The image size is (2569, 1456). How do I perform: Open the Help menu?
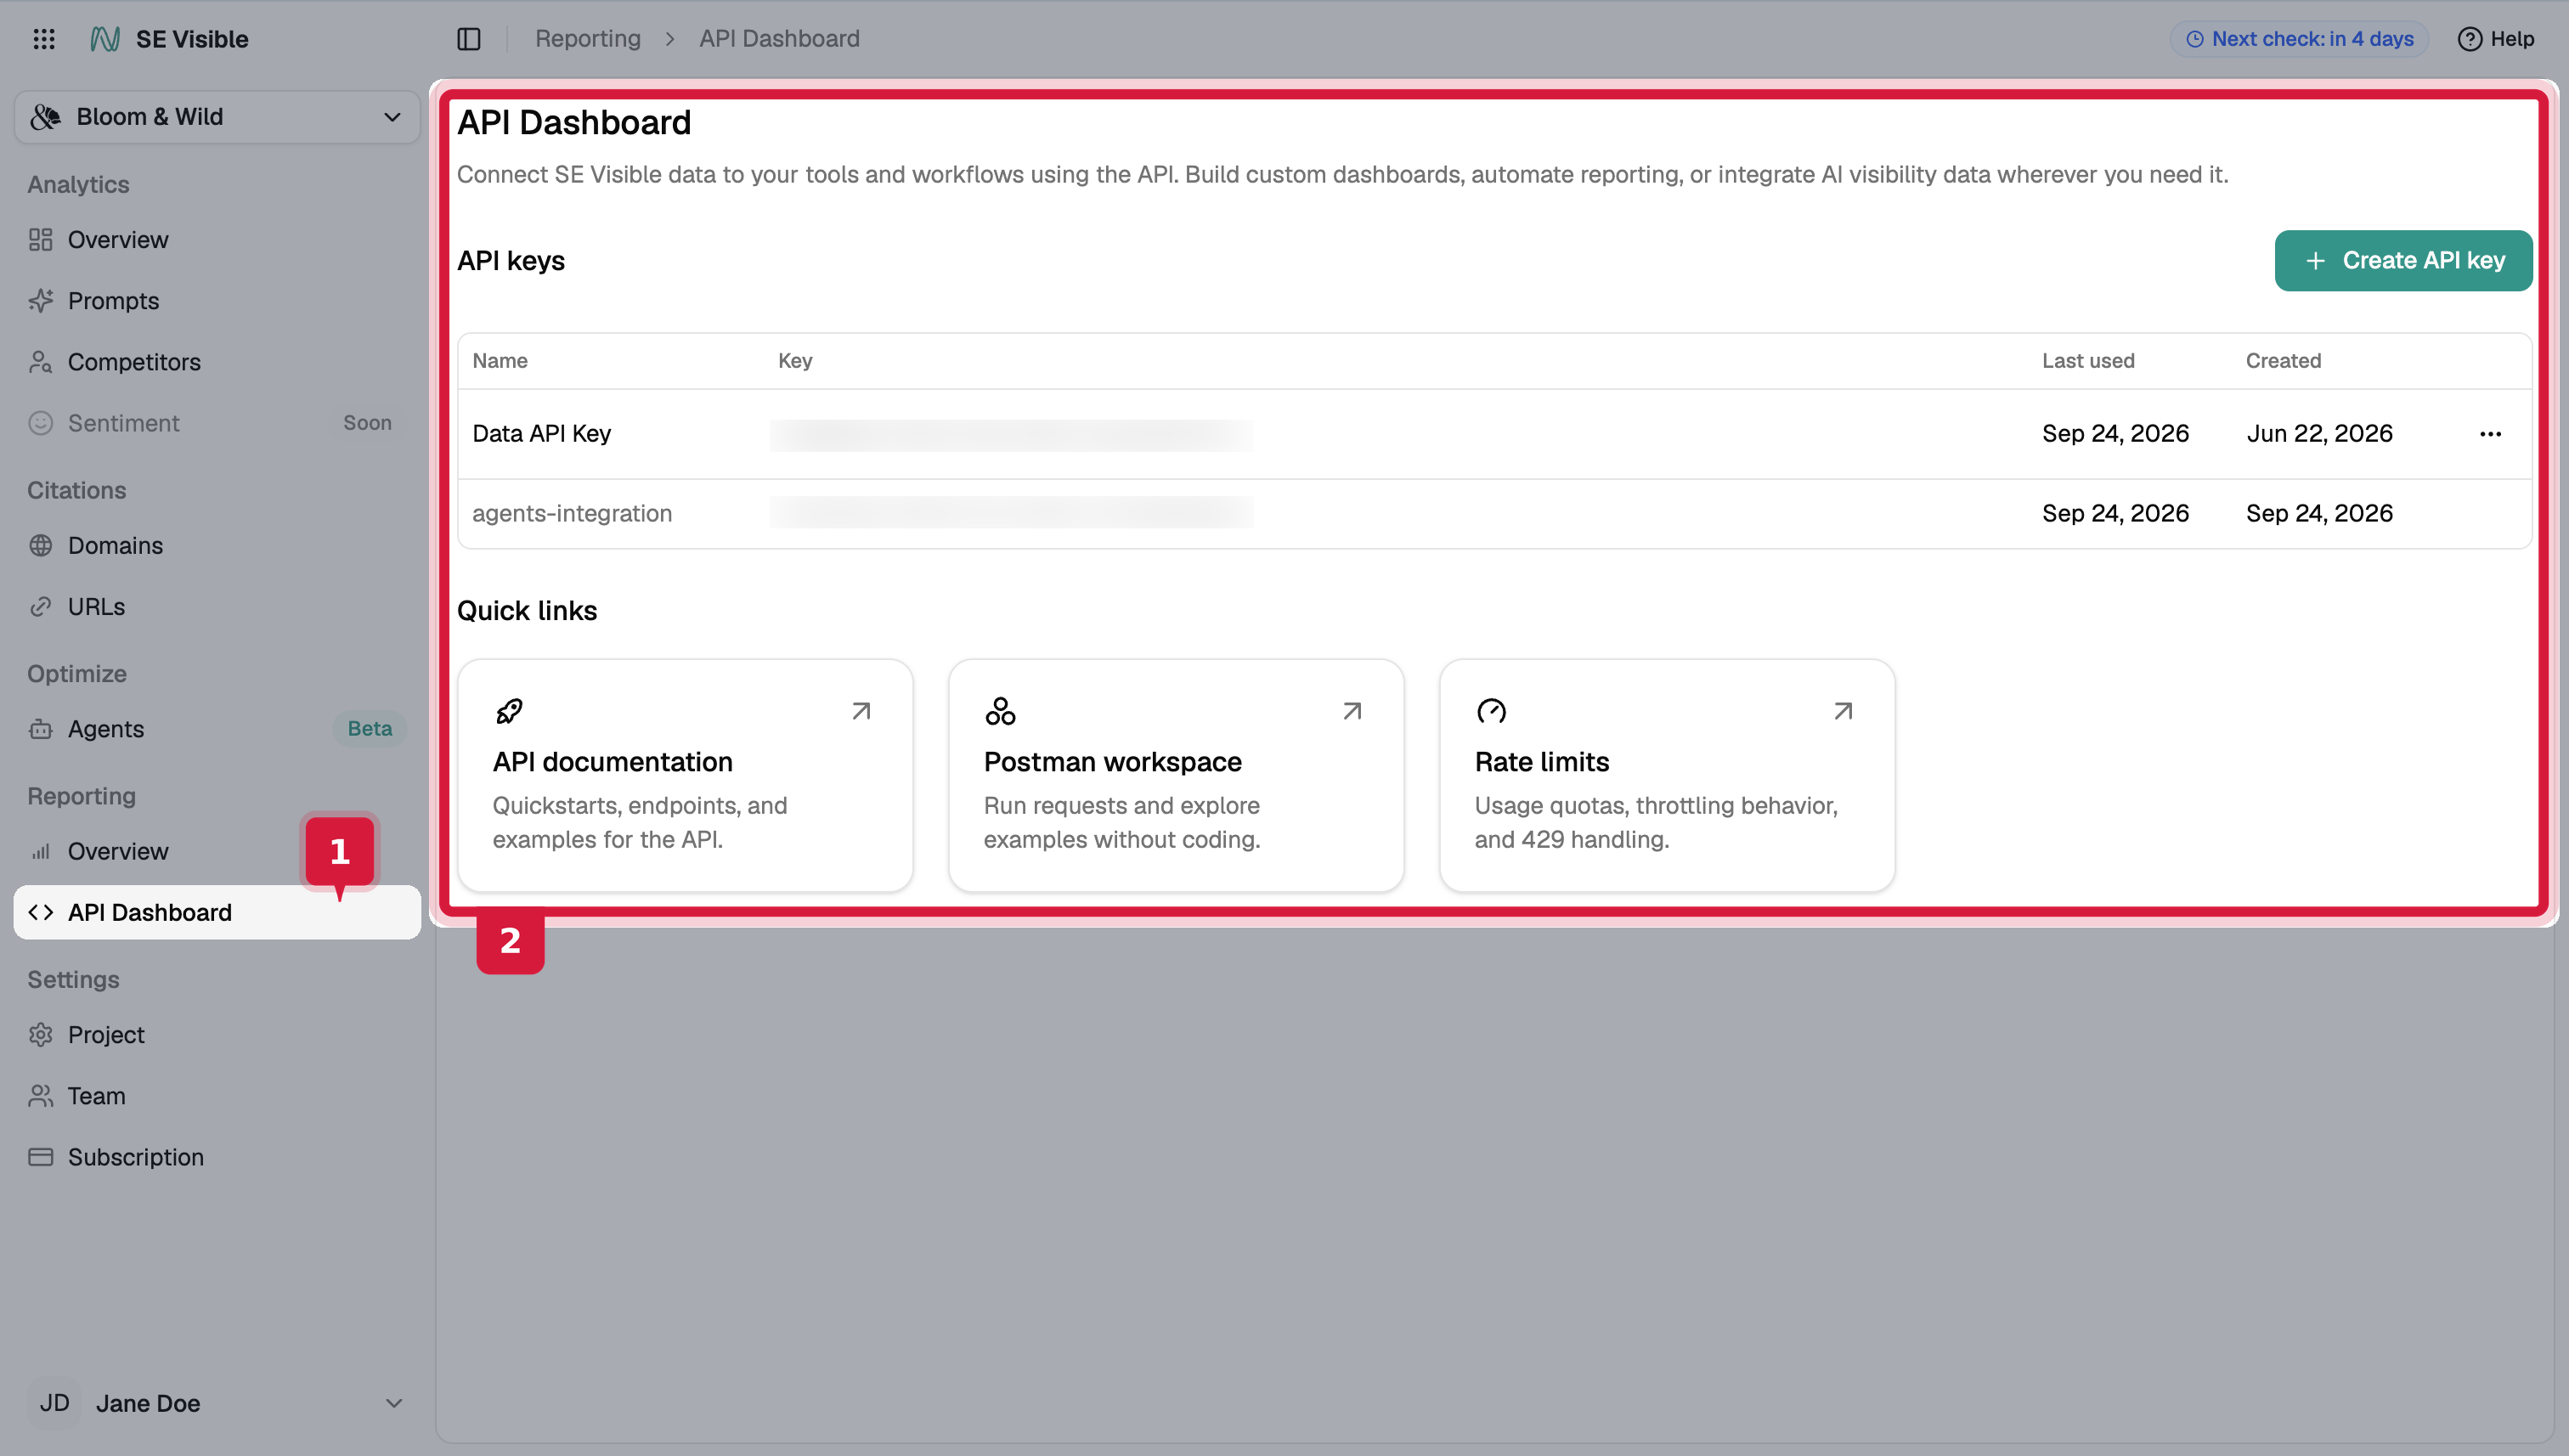click(x=2496, y=39)
